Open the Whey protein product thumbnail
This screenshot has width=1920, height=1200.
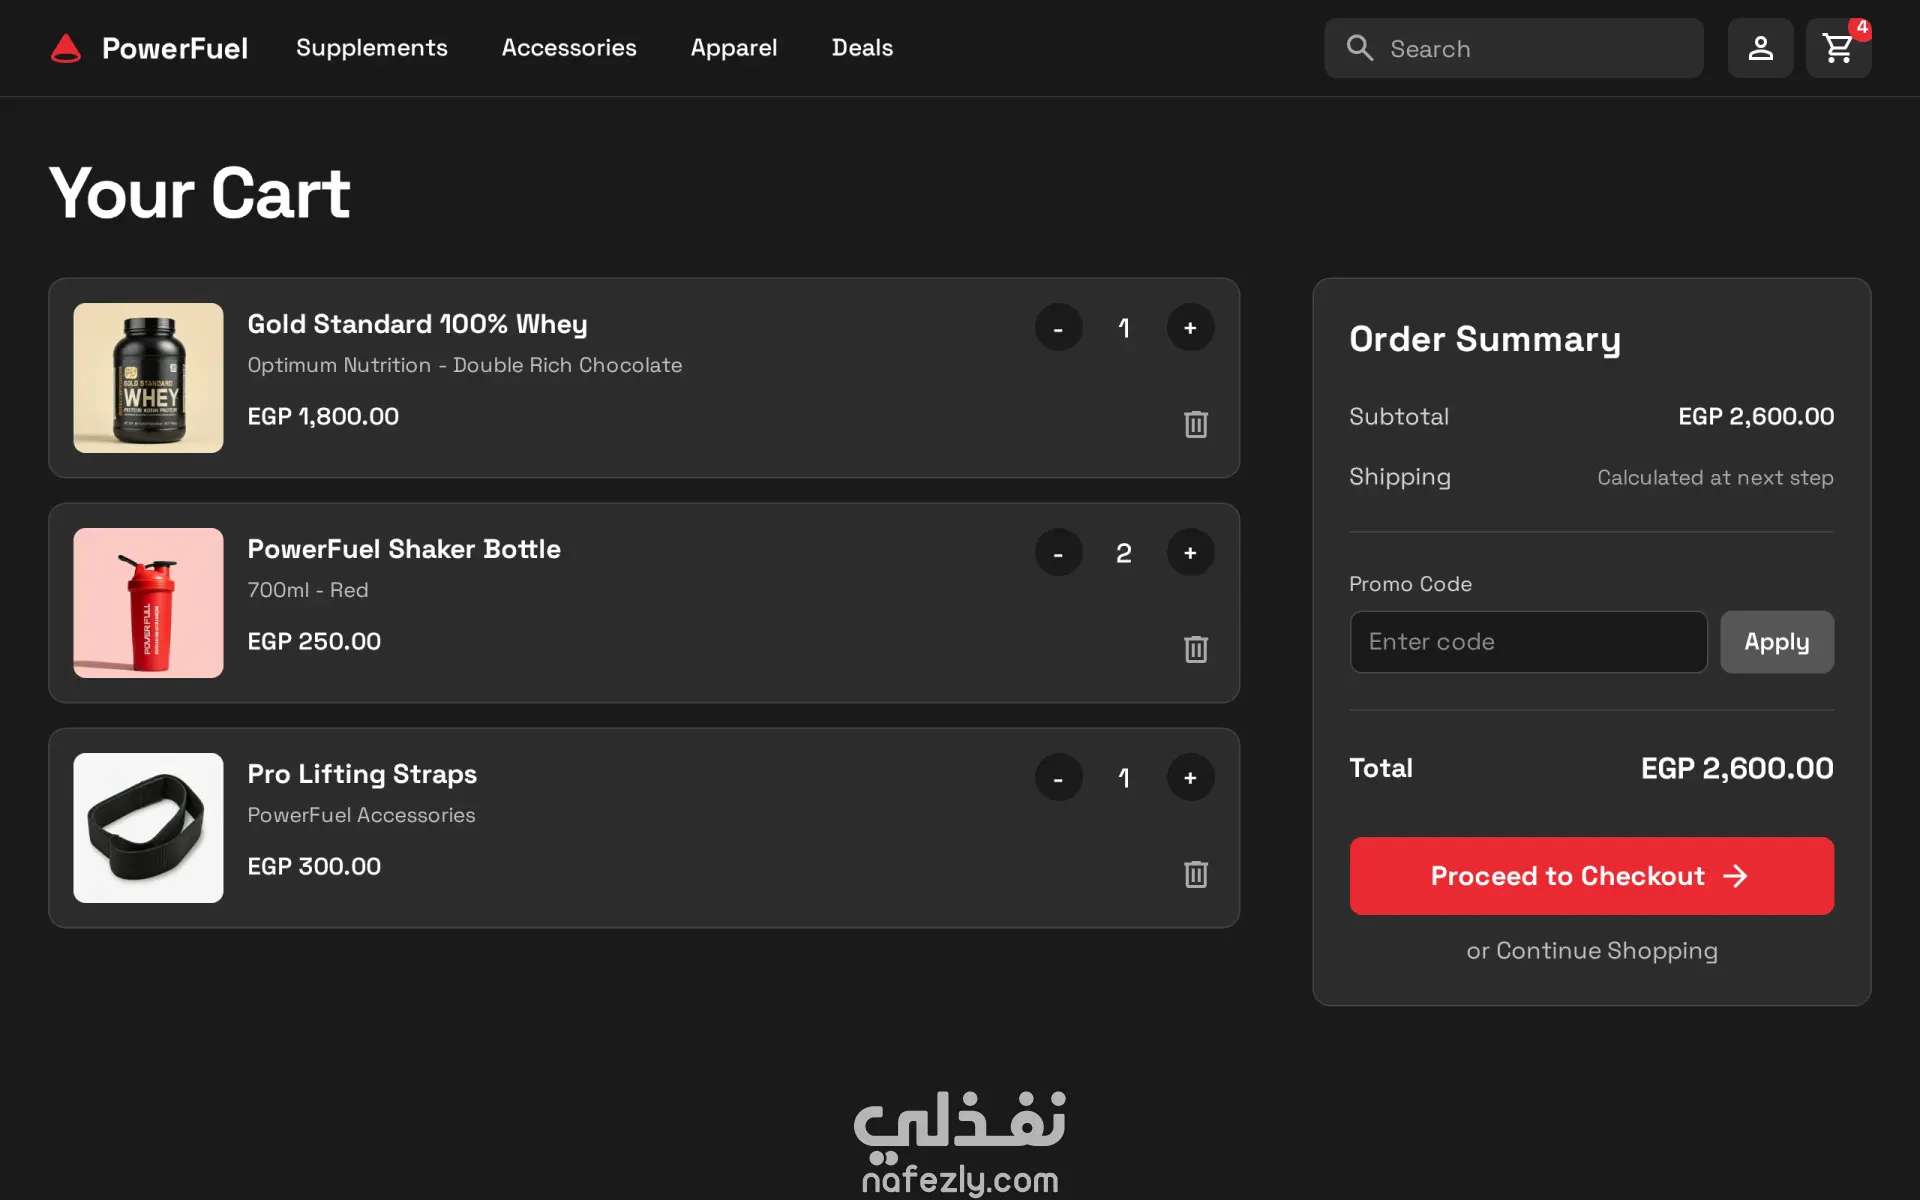(x=148, y=378)
